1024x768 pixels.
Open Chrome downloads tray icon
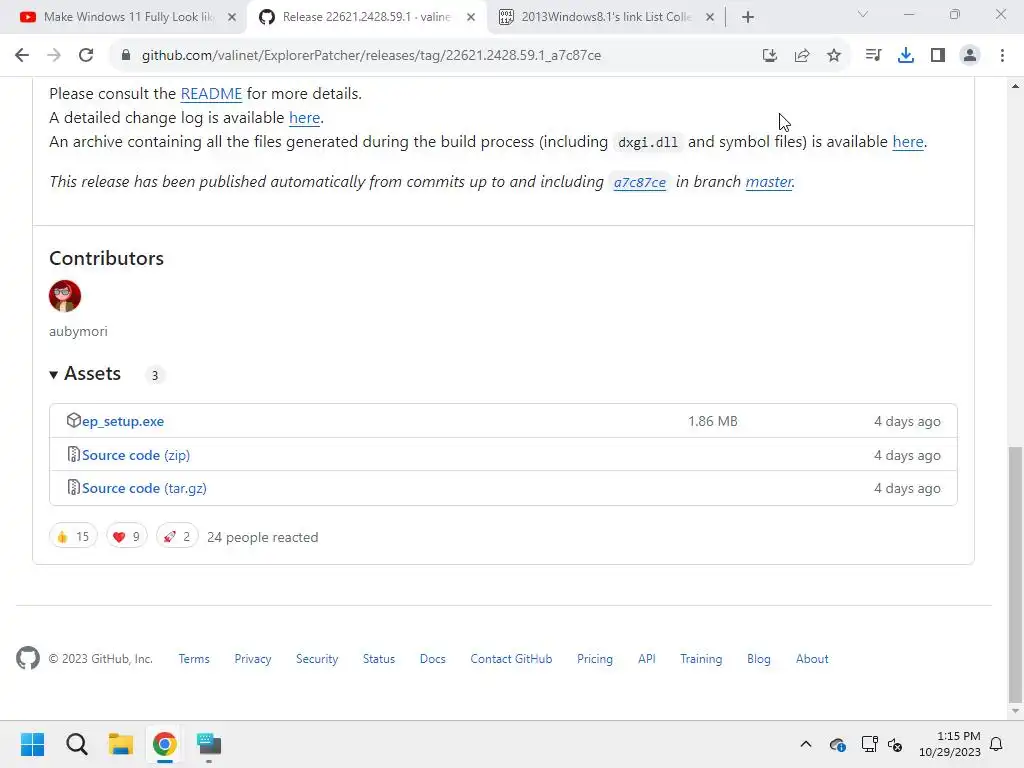[906, 56]
